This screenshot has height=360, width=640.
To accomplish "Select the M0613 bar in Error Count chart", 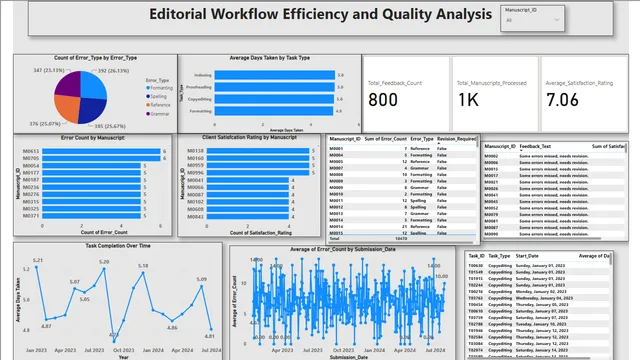I will coord(101,151).
